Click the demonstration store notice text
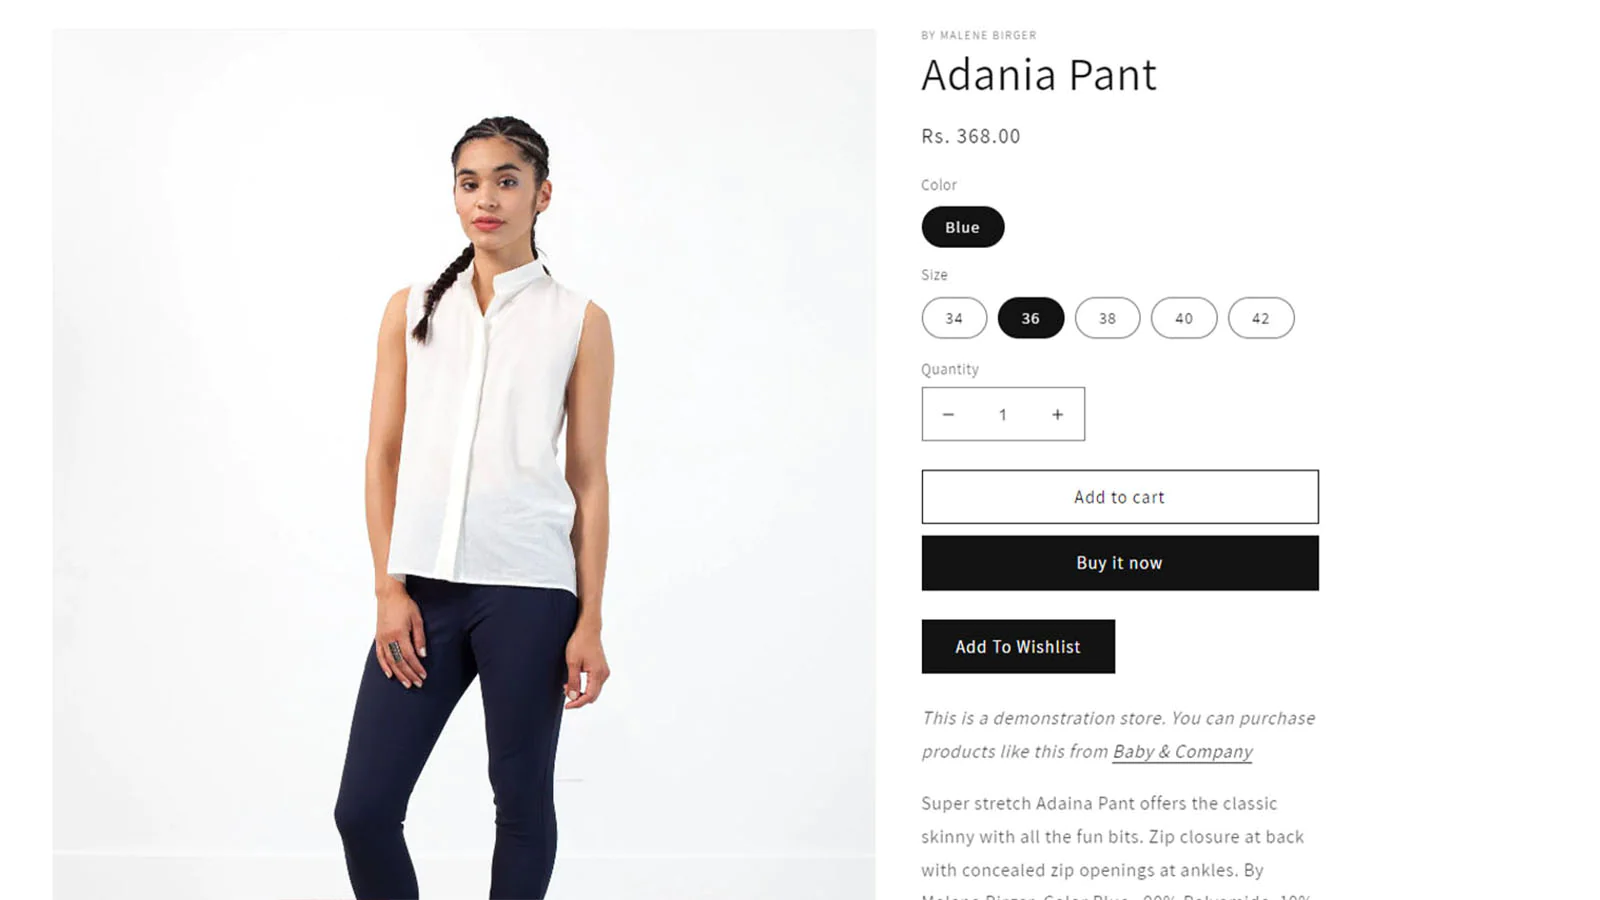The image size is (1600, 900). [1118, 734]
